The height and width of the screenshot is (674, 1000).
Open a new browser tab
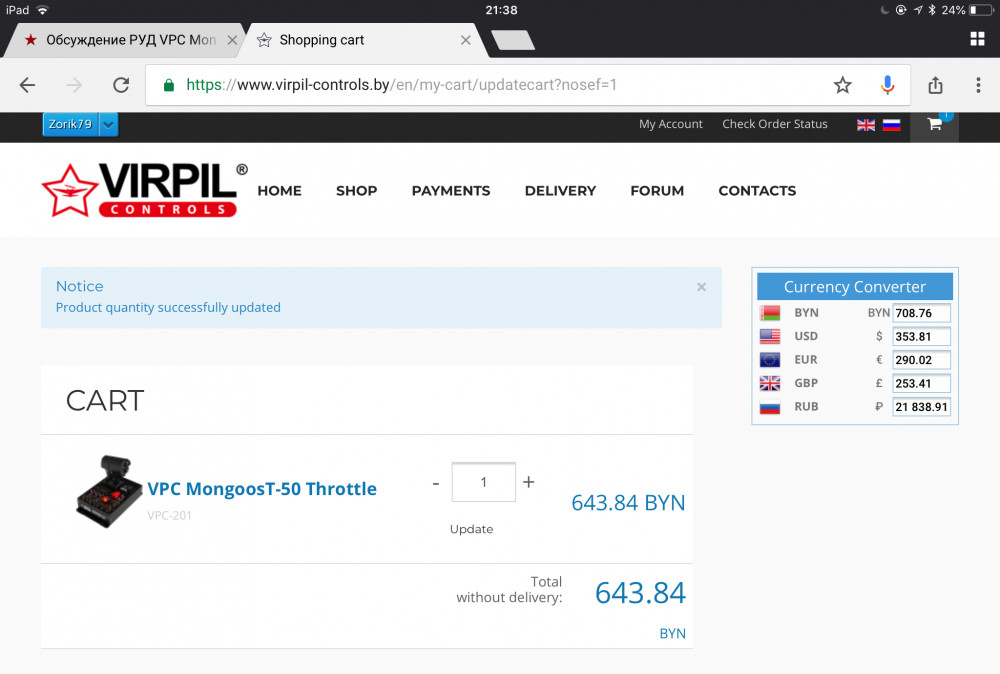pos(513,40)
